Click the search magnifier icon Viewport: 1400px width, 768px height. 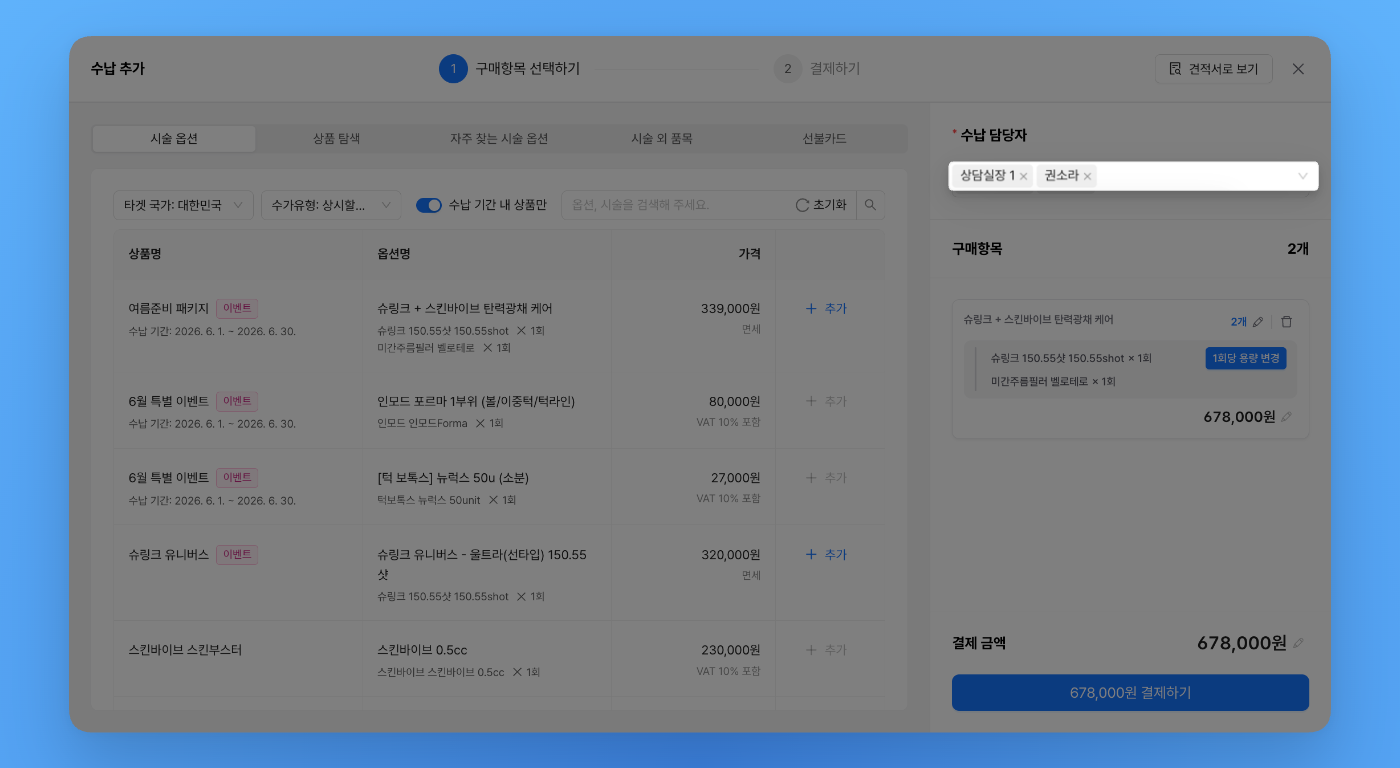pyautogui.click(x=870, y=205)
